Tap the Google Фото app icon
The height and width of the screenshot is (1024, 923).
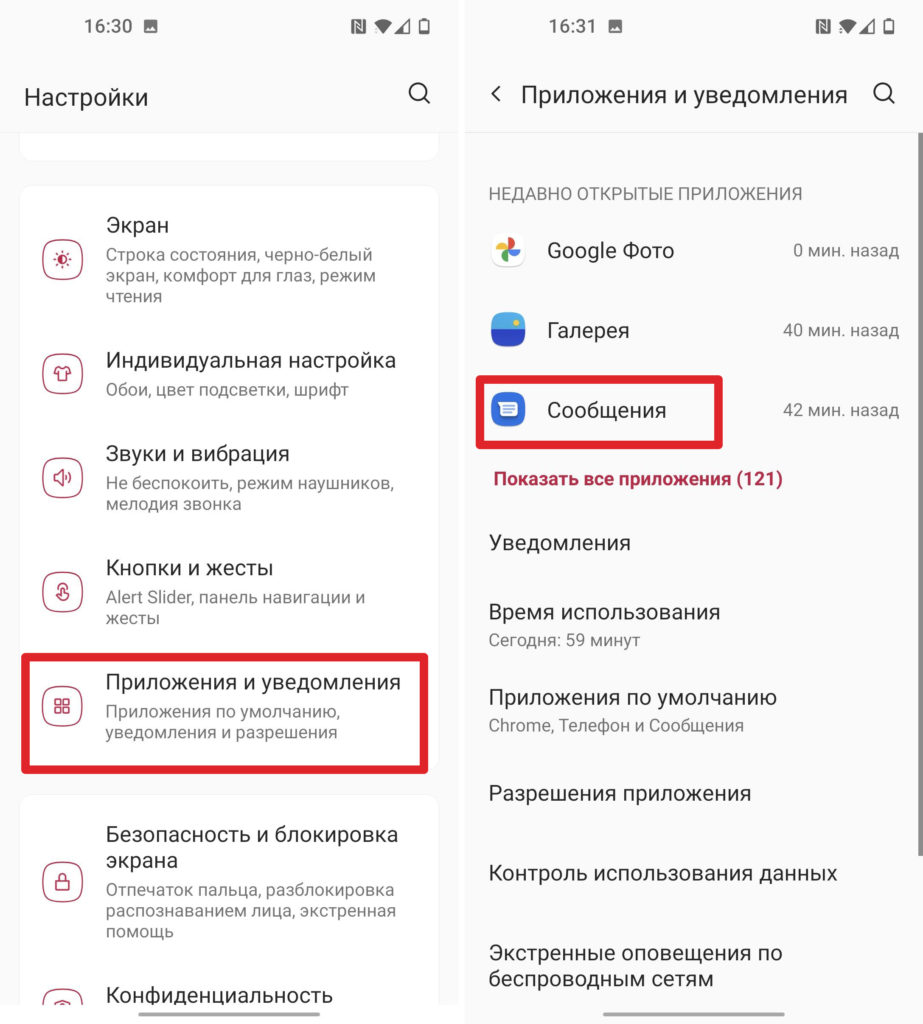click(508, 250)
